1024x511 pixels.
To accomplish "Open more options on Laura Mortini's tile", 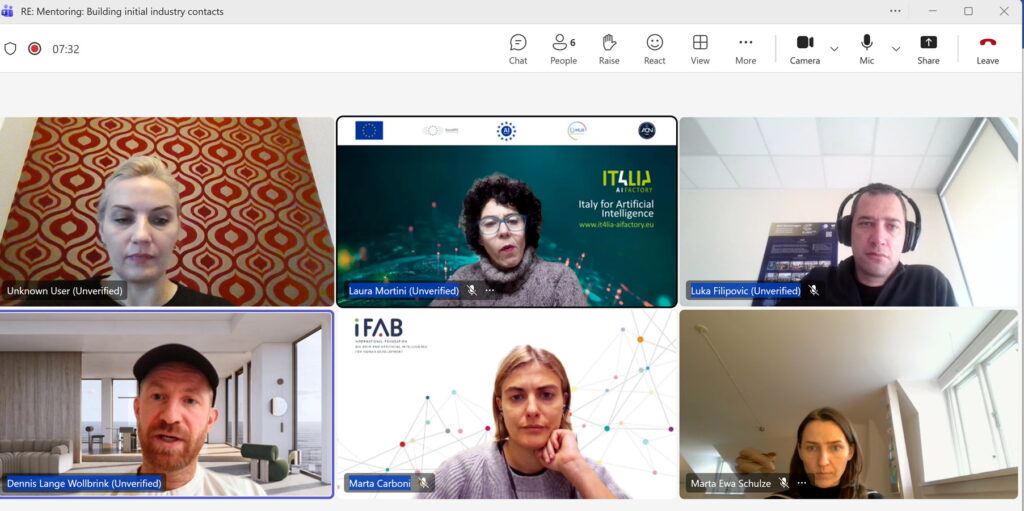I will click(x=490, y=291).
